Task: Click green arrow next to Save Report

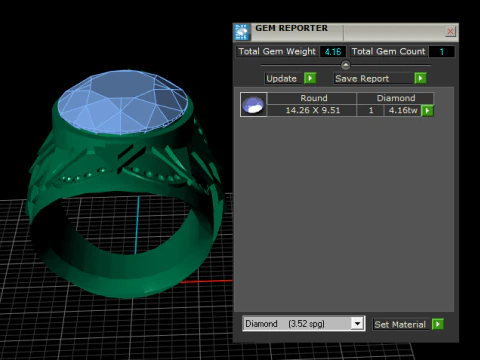Action: tap(420, 78)
